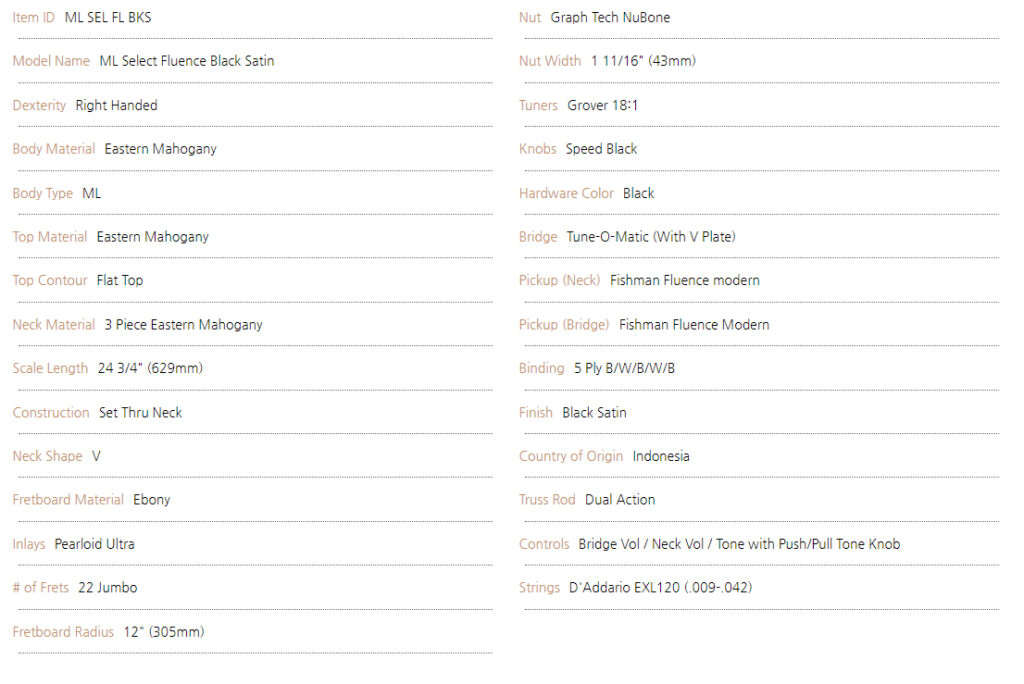Select the Set Thru Neck construction text
The image size is (1024, 684).
click(x=140, y=413)
